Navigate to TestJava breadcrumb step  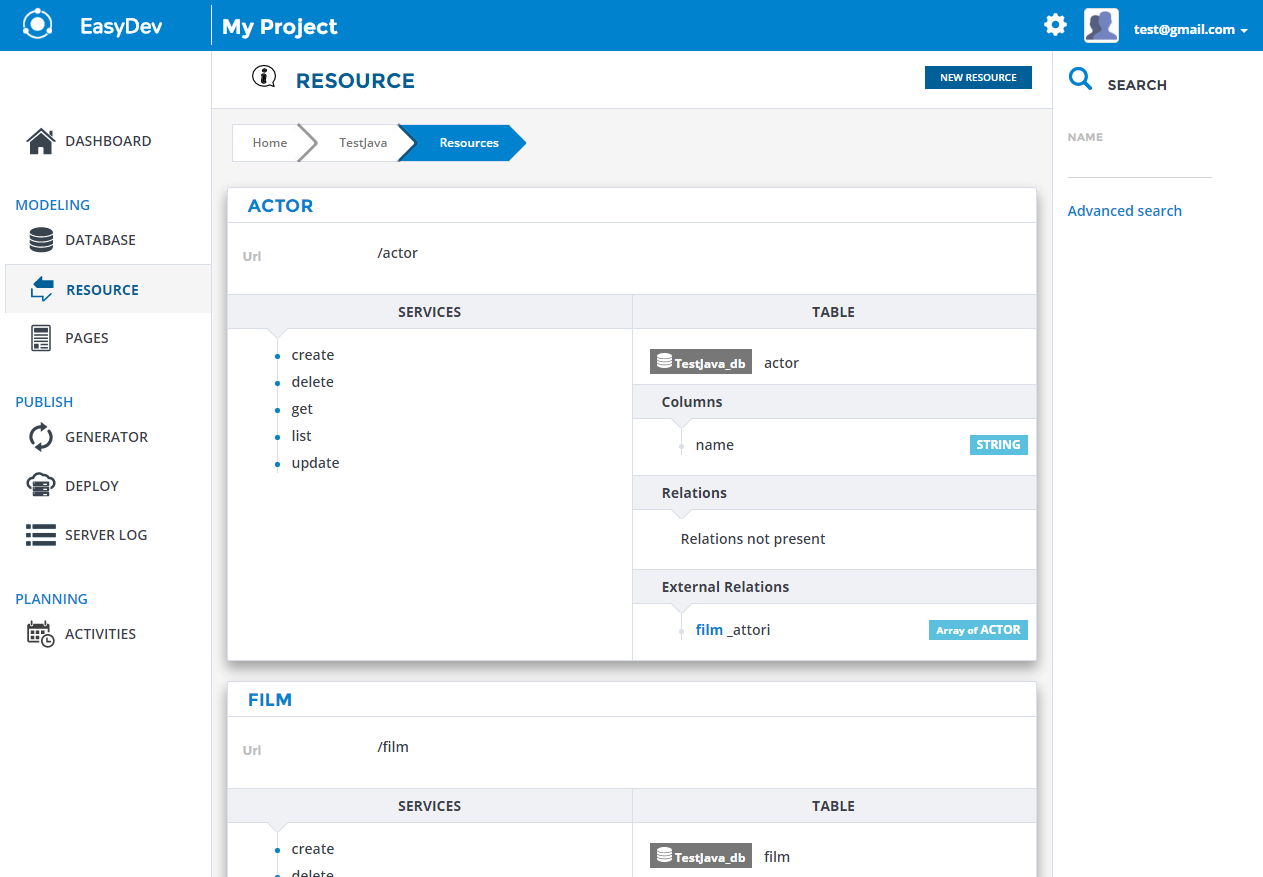[x=362, y=143]
